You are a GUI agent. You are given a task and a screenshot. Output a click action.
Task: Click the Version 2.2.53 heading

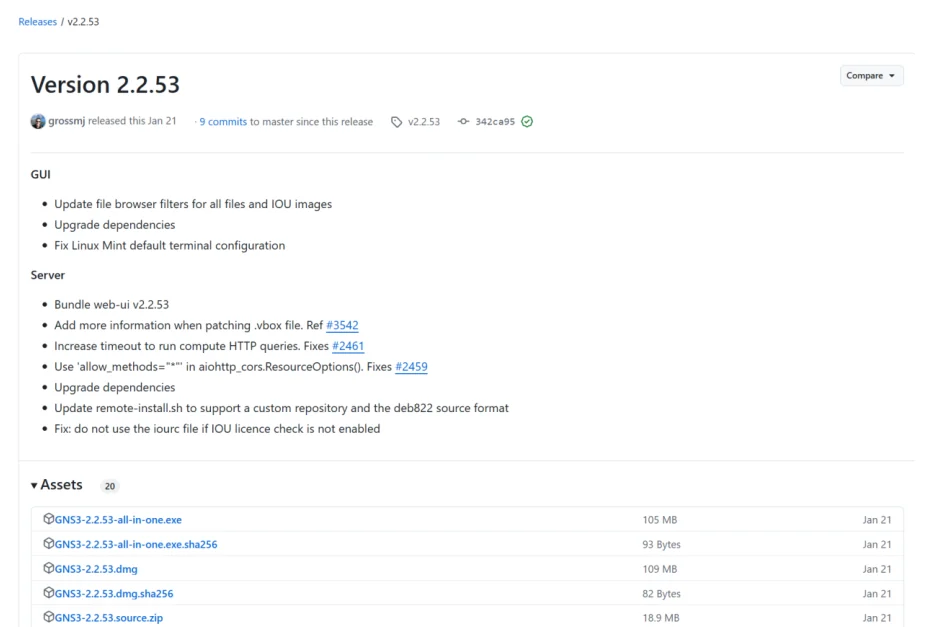(x=105, y=85)
